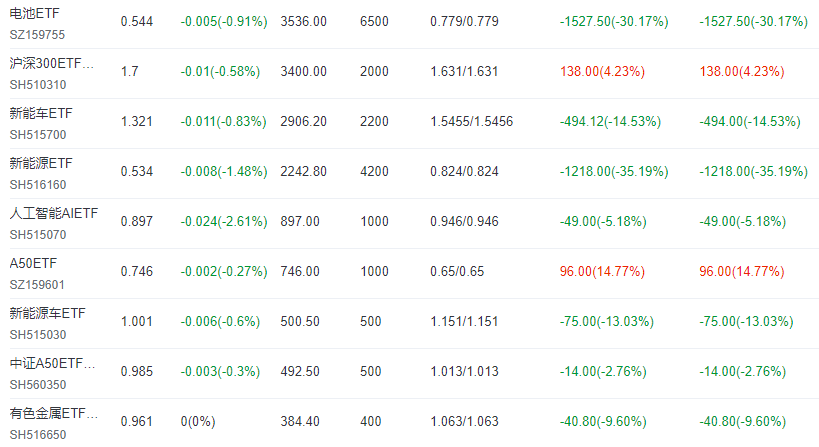Click cost price 0.65/0.65
Viewport: 819px width, 447px height.
tap(457, 272)
